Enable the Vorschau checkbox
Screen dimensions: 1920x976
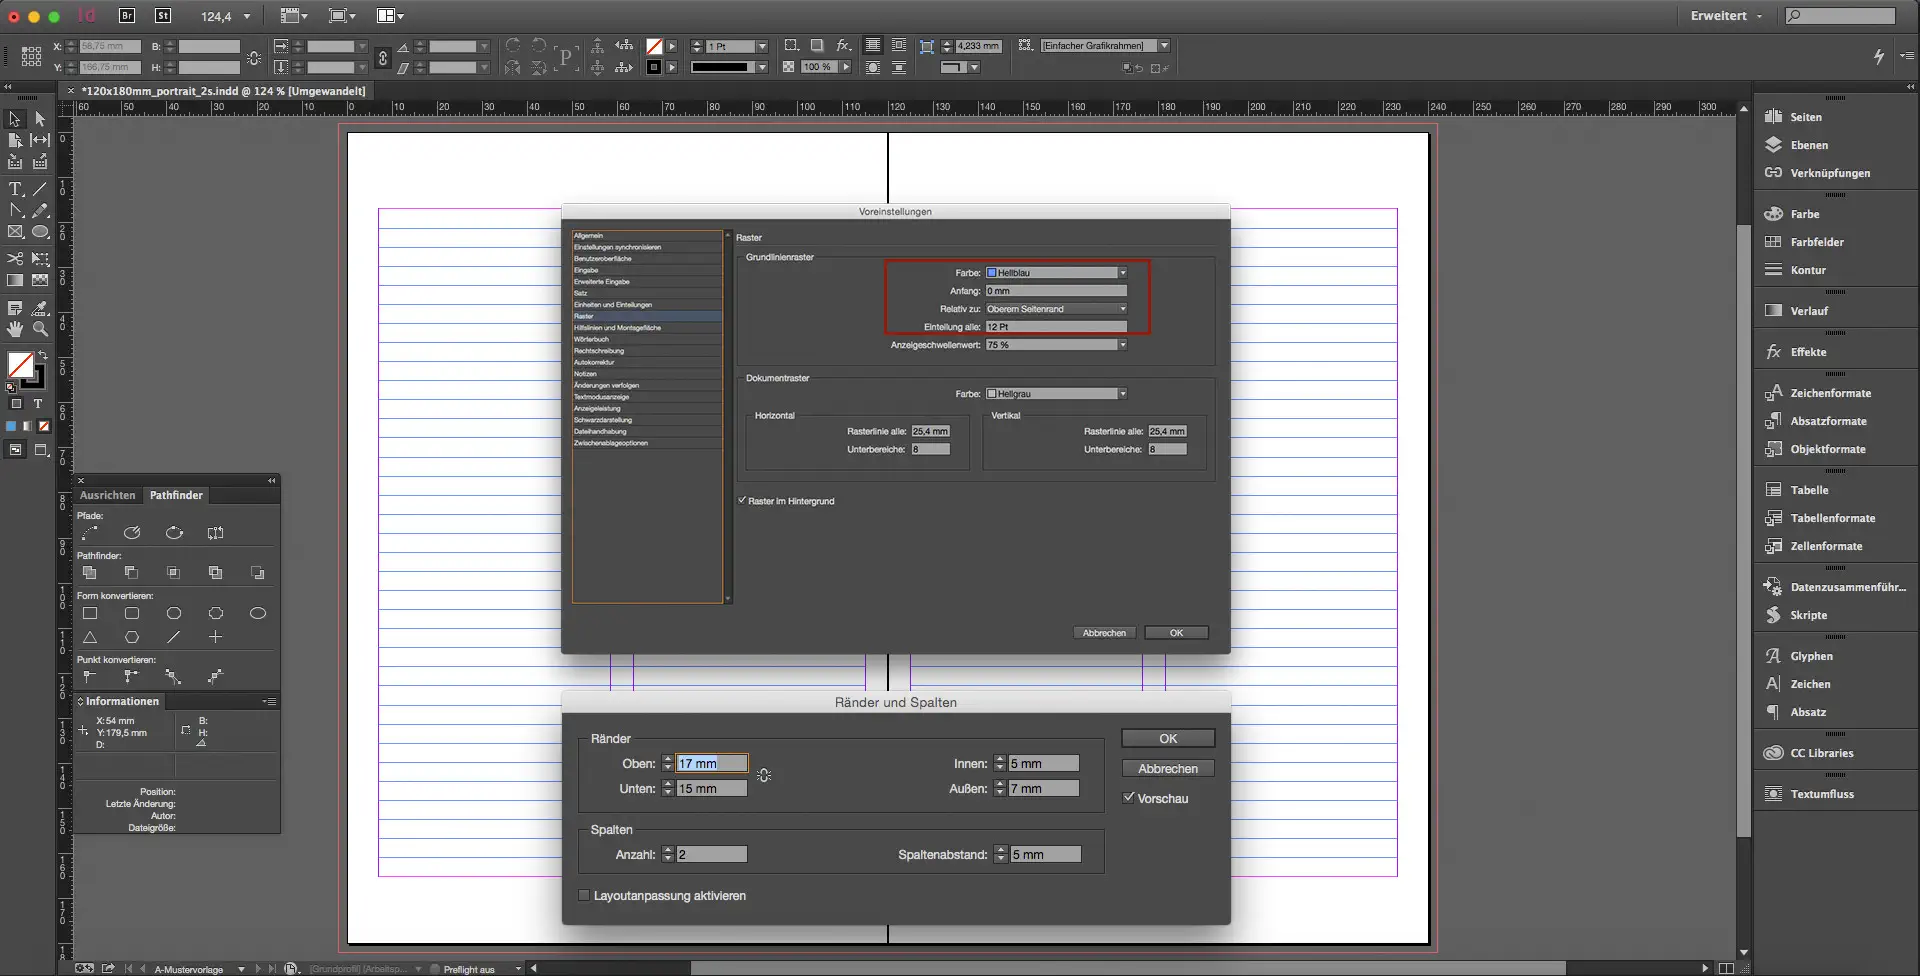[x=1129, y=798]
